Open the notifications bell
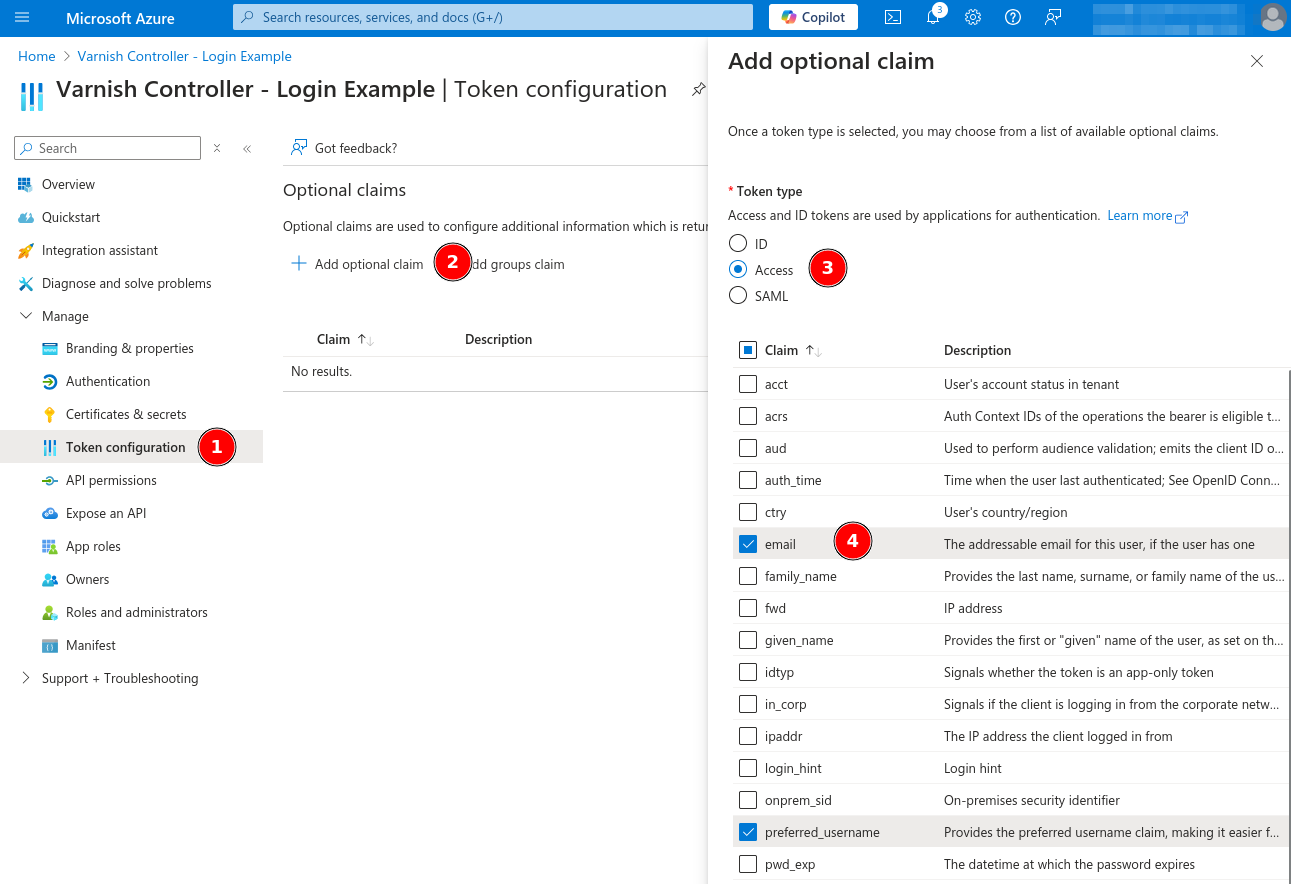Image resolution: width=1291 pixels, height=884 pixels. click(x=933, y=17)
